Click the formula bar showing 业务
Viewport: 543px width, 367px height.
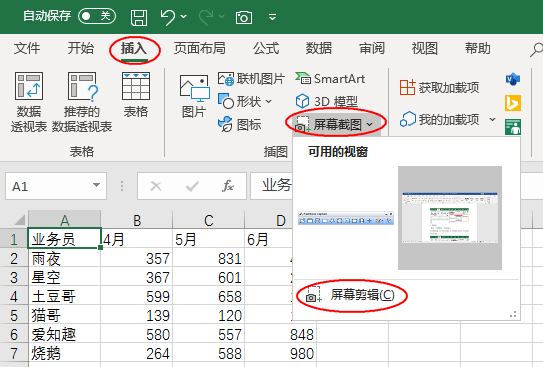(272, 186)
